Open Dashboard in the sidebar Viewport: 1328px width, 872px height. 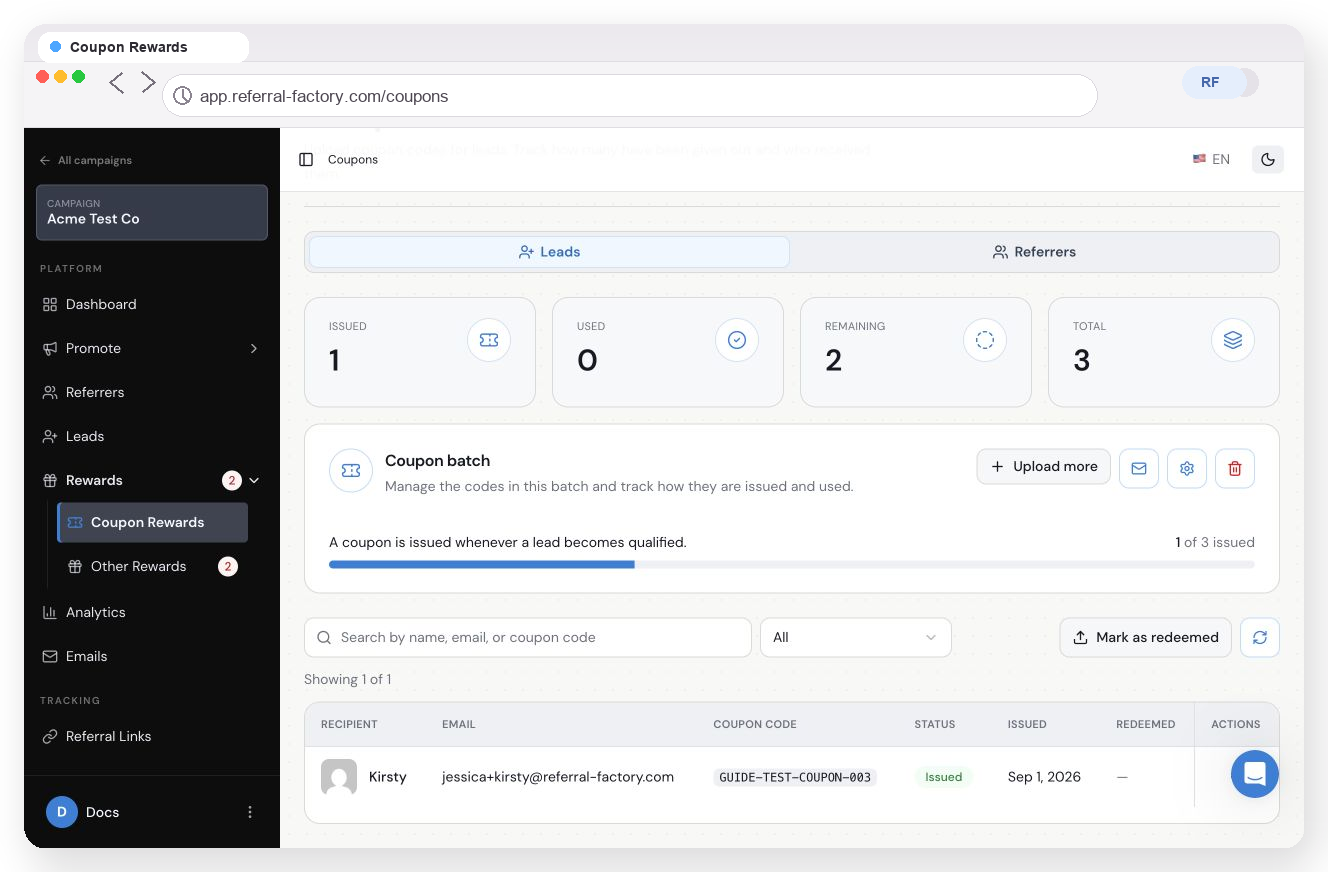pos(152,304)
